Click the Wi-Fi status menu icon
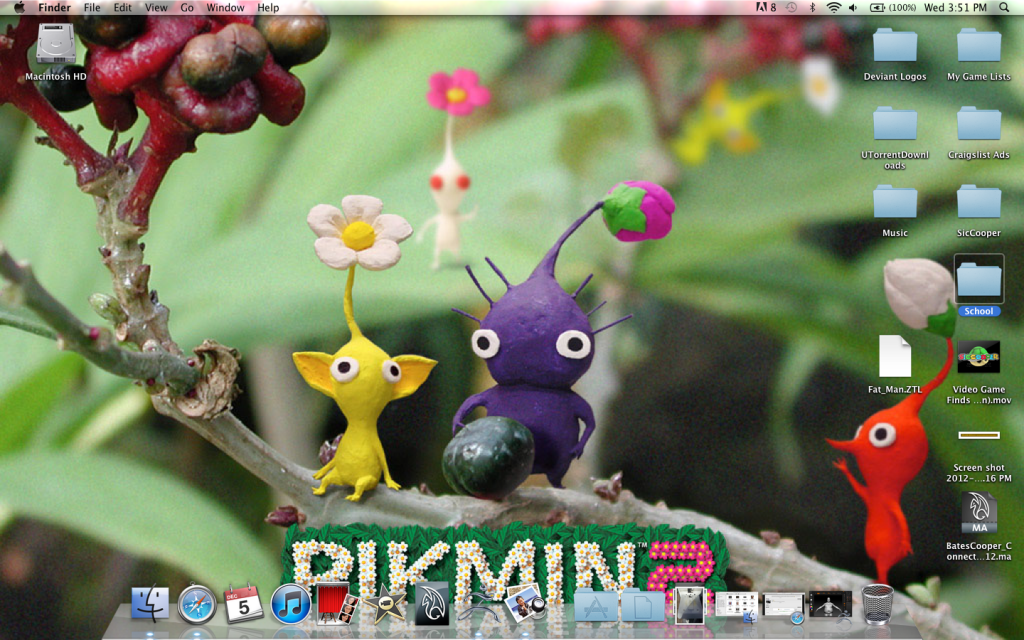Screen dimensions: 1024x640 point(833,7)
